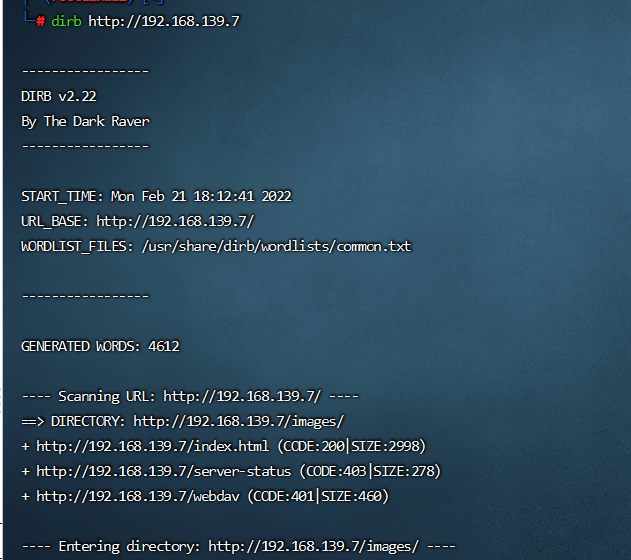Image resolution: width=631 pixels, height=560 pixels.
Task: Click the '(CODE:200|SIZE:2998)' text
Action: 352,446
